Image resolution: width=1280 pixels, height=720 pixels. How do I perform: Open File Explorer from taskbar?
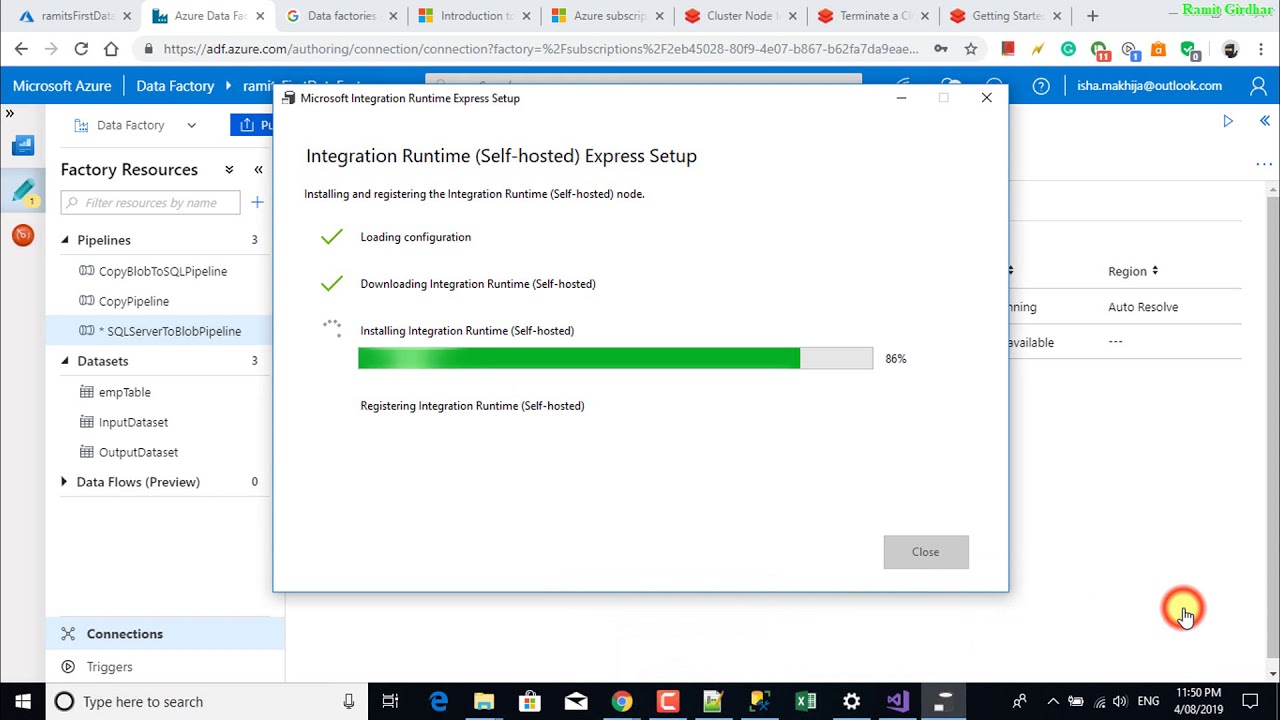coord(484,702)
